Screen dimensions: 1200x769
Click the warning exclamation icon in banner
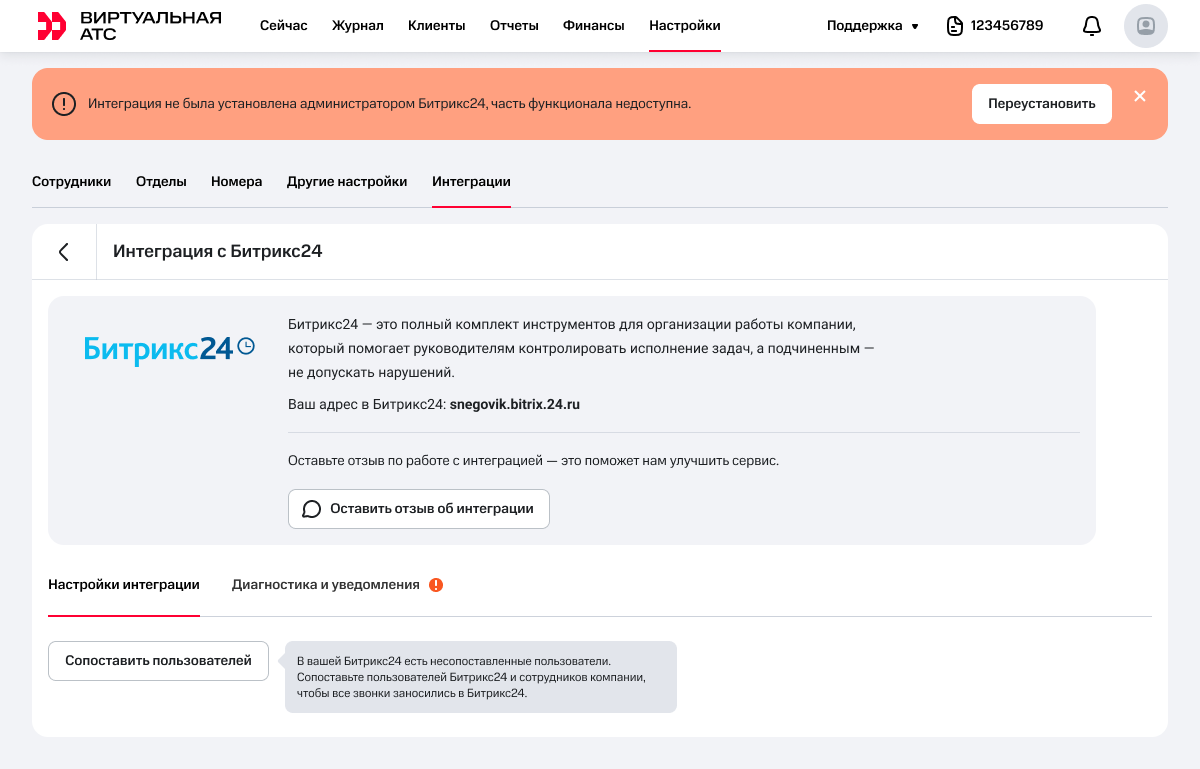[64, 104]
